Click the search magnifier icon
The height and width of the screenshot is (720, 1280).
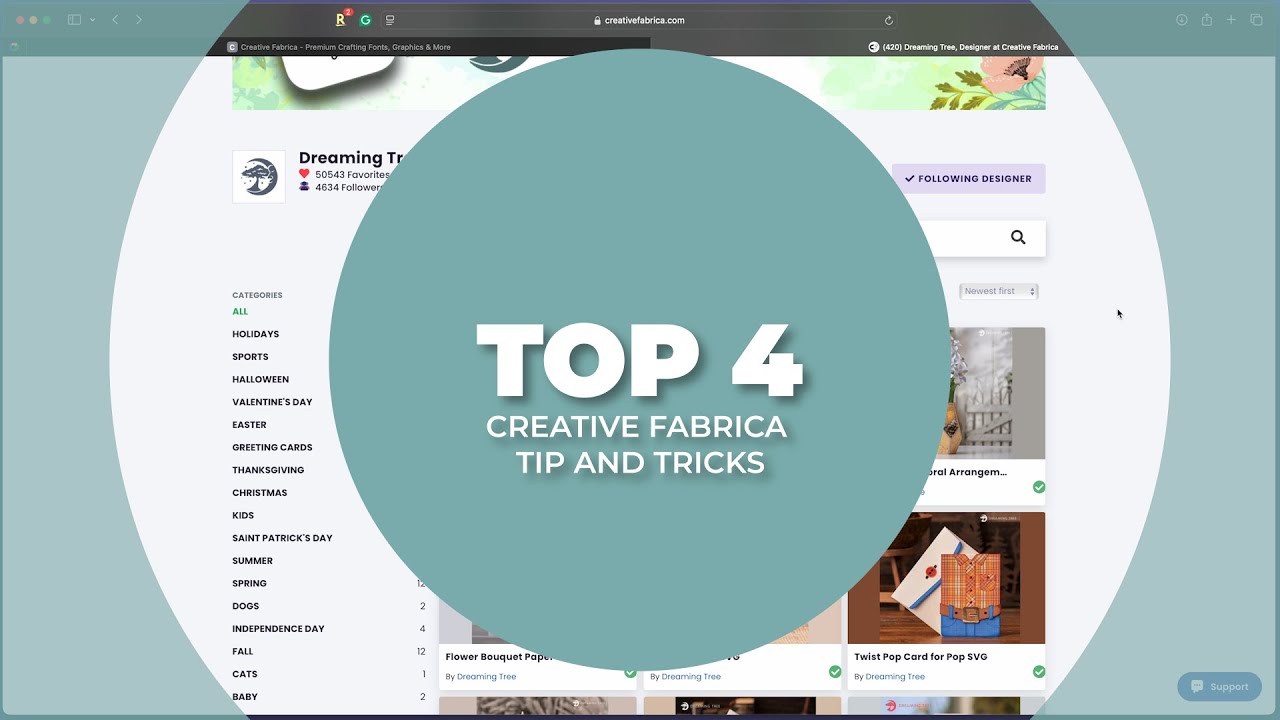coord(1018,237)
